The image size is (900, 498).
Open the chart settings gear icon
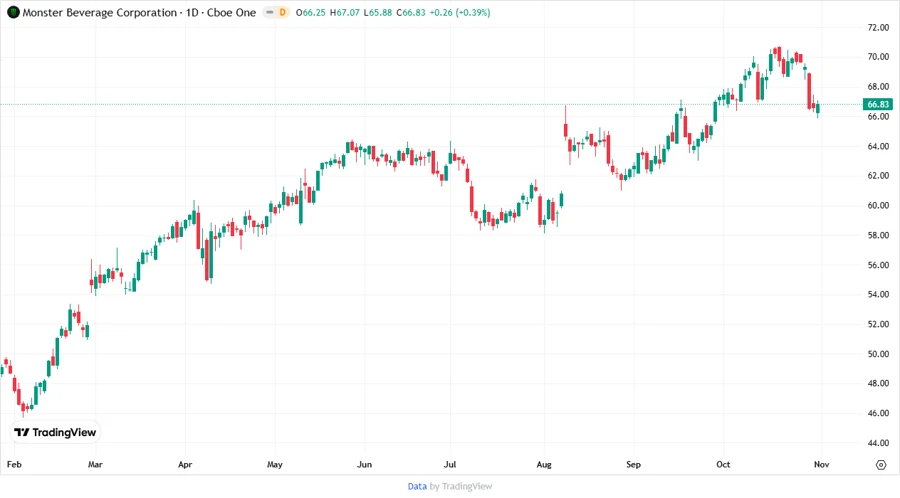881,465
